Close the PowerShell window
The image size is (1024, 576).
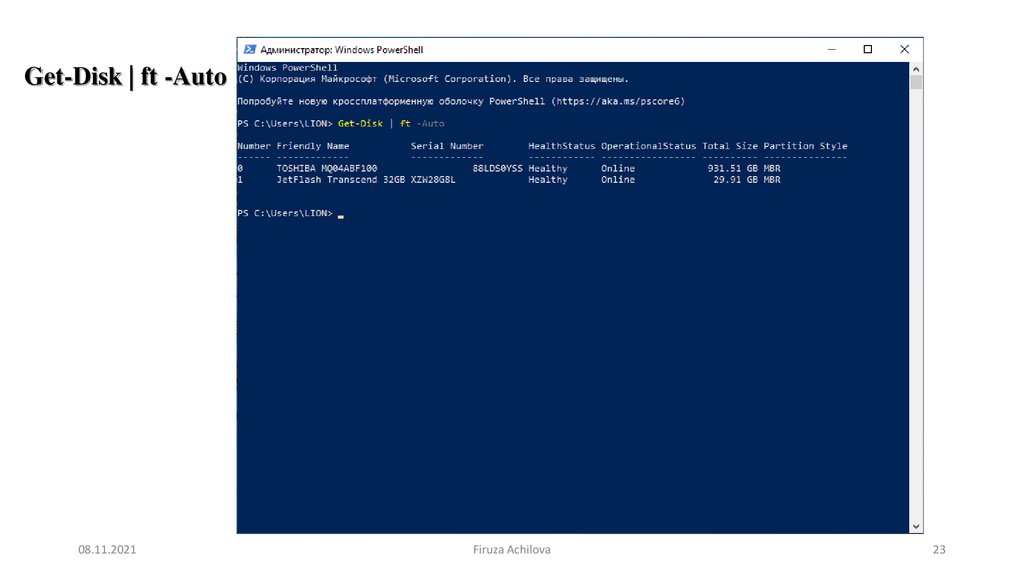904,50
